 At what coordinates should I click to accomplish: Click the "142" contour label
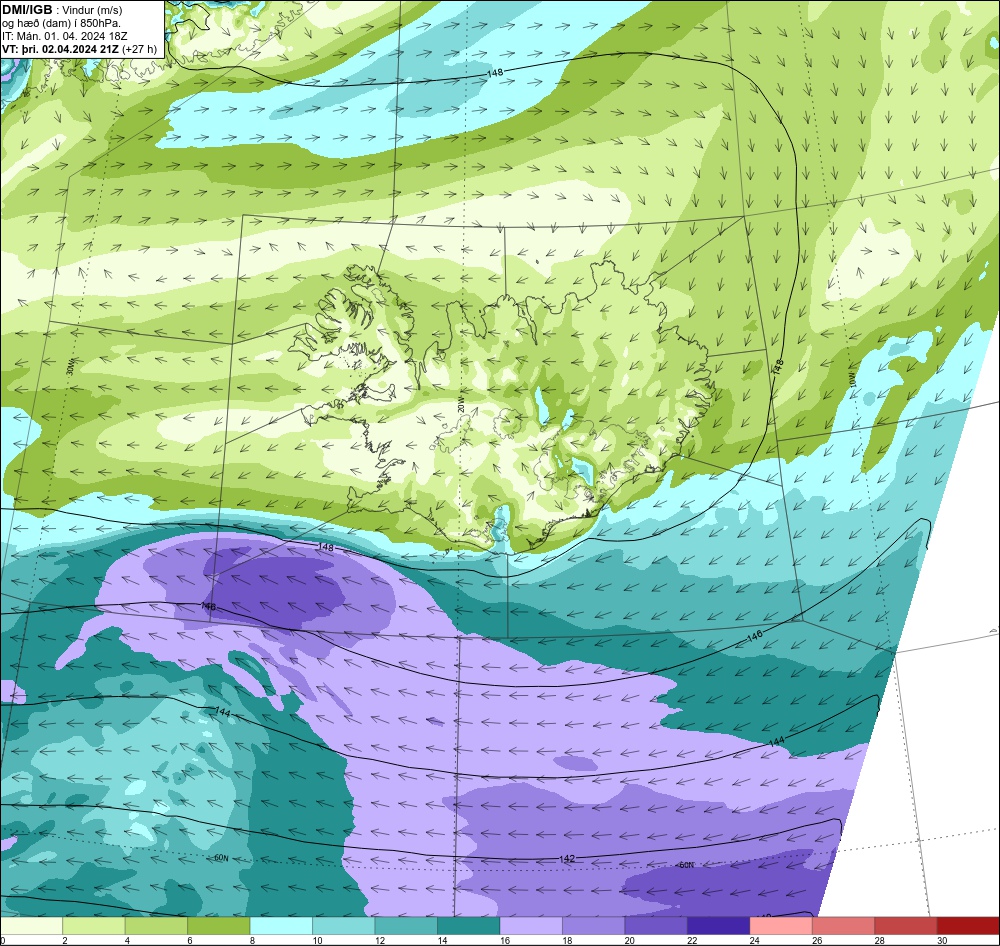click(567, 859)
